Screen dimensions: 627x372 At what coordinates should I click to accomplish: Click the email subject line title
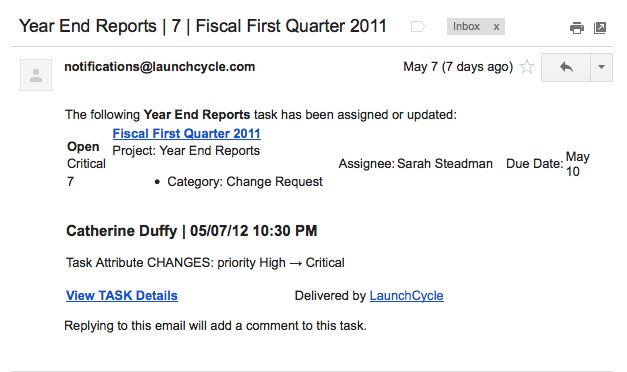[203, 26]
